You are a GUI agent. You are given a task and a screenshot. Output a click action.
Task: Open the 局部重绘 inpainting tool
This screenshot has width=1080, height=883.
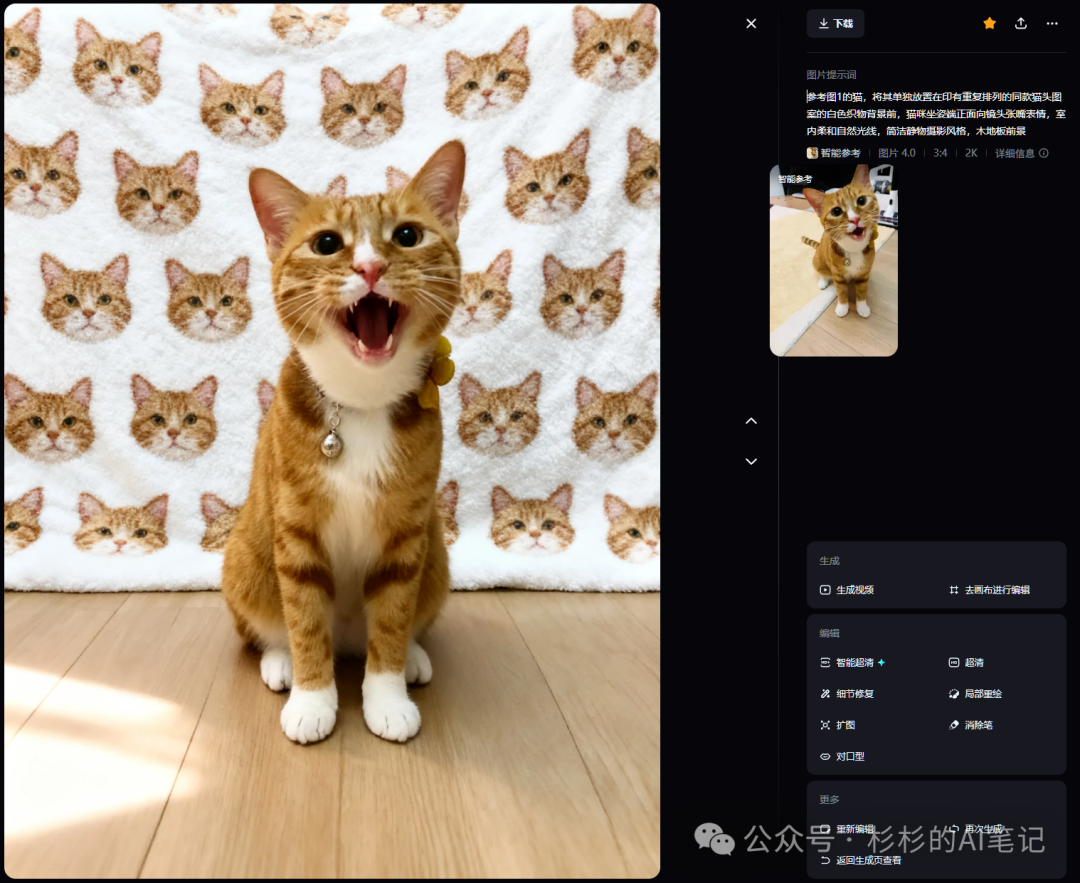click(975, 694)
